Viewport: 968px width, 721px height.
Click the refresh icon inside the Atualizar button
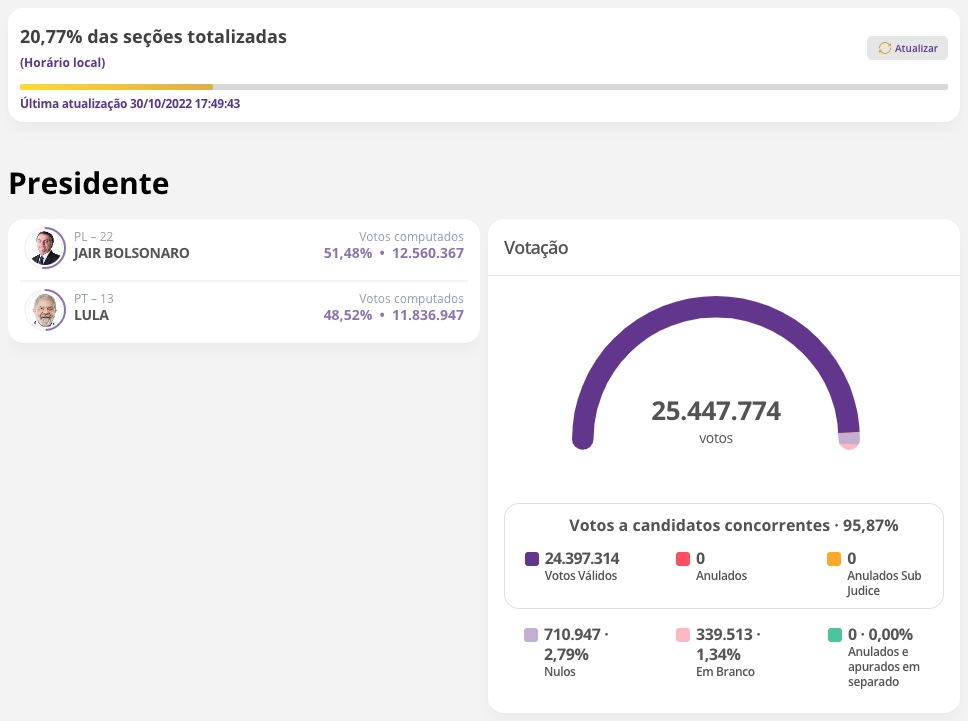pyautogui.click(x=885, y=48)
